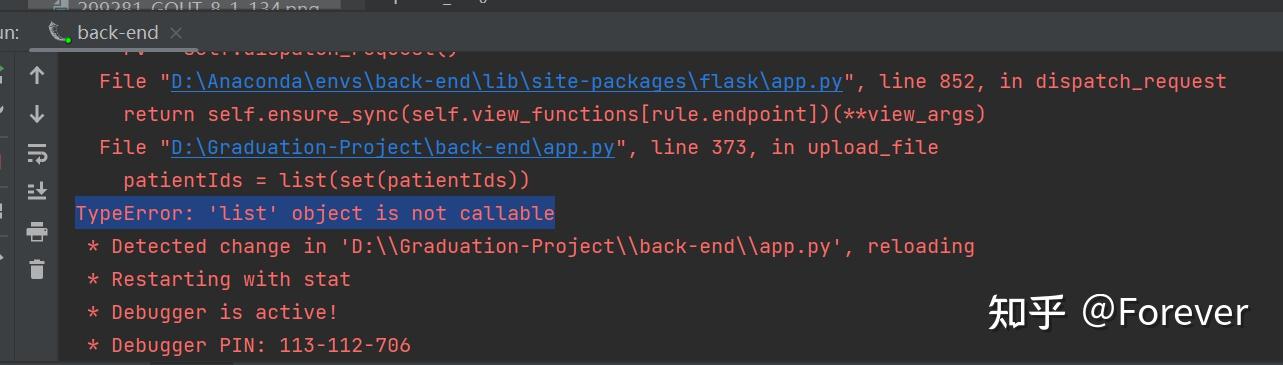Viewport: 1283px width, 365px height.
Task: Click the Up the Stack Trace arrow
Action: click(x=37, y=75)
